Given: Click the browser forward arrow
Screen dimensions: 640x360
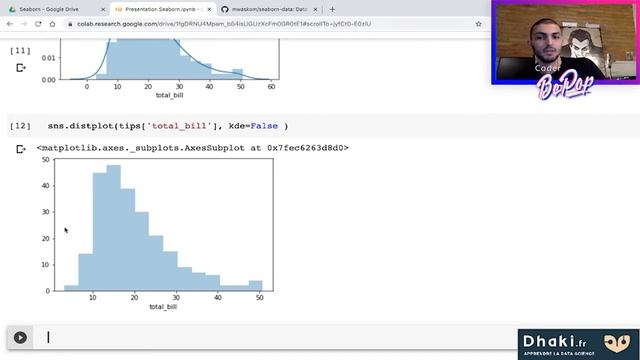Looking at the screenshot, I should [x=24, y=24].
